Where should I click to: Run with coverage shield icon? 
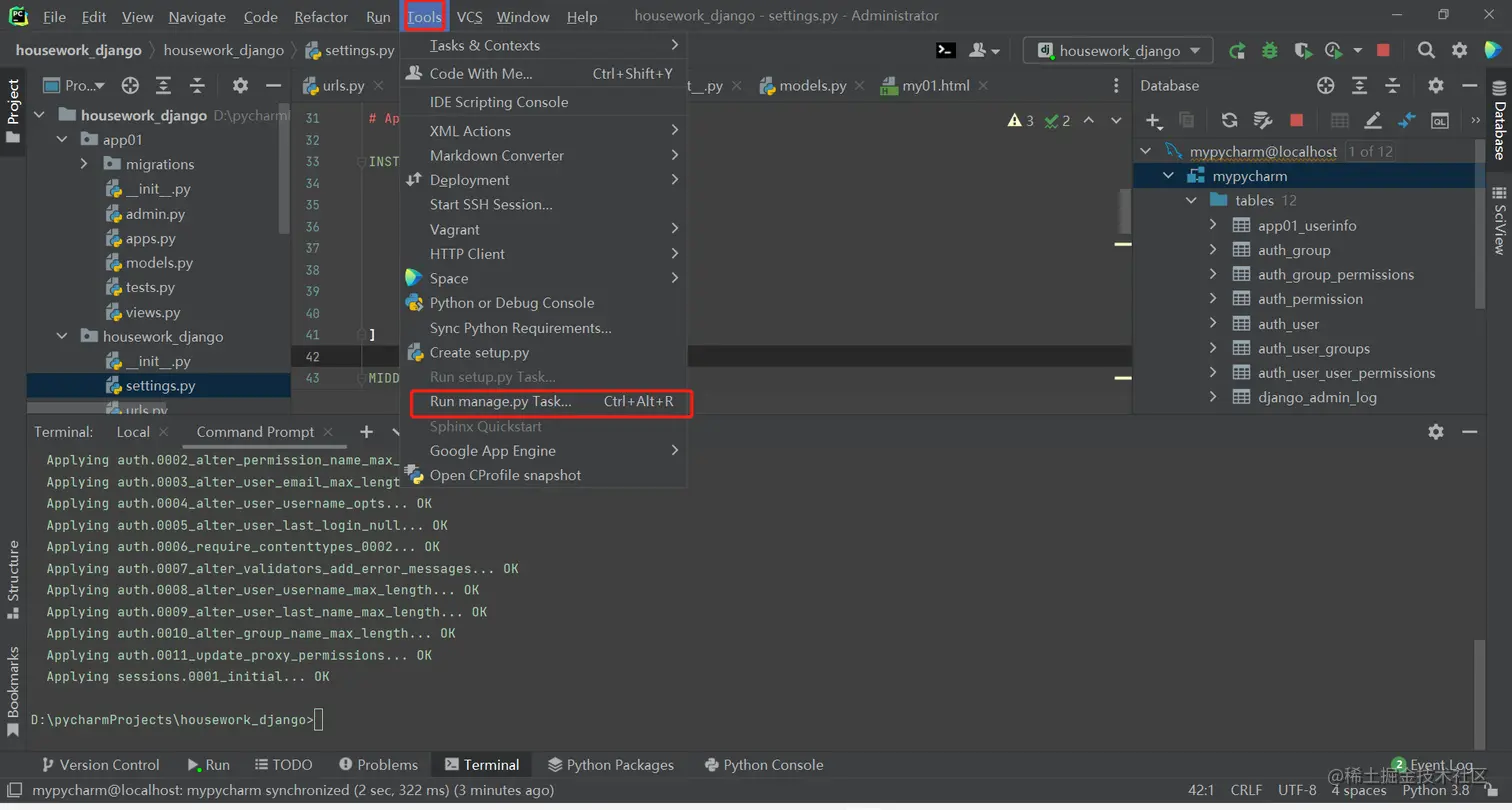click(x=1301, y=50)
